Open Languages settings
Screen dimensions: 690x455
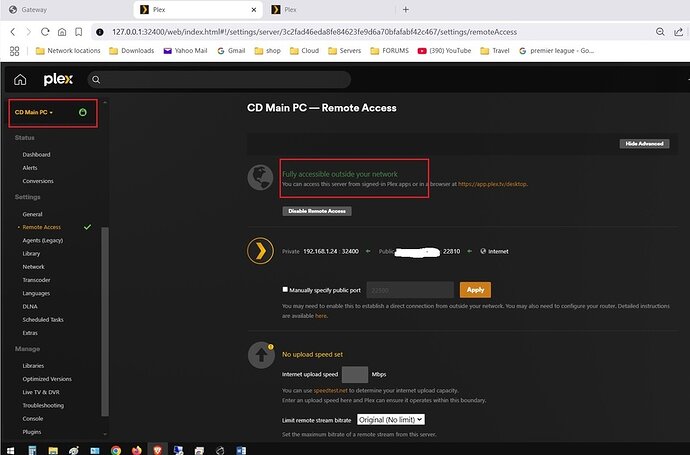pyautogui.click(x=36, y=293)
